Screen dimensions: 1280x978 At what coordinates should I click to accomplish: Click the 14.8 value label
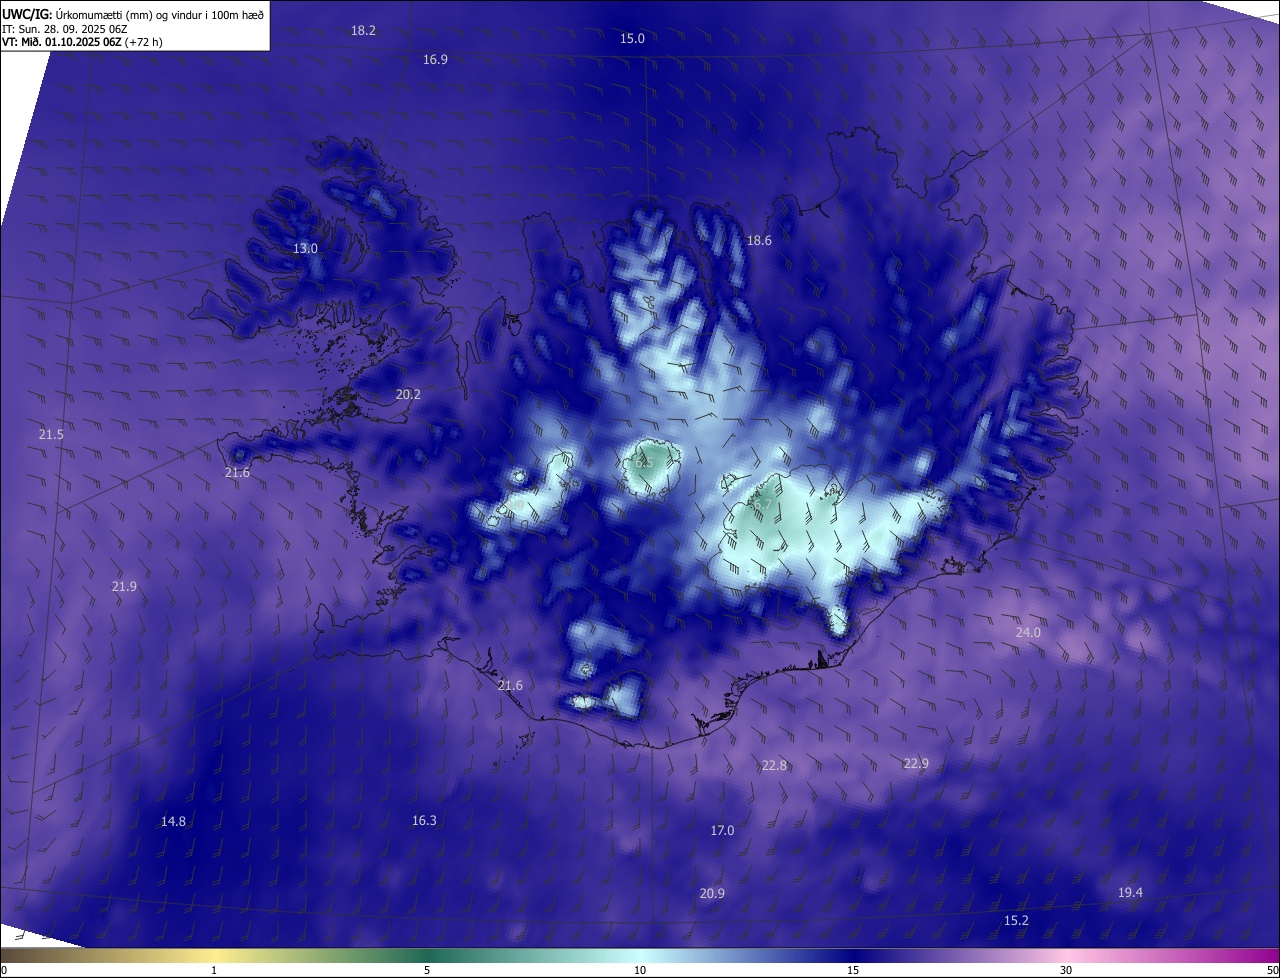(x=173, y=822)
